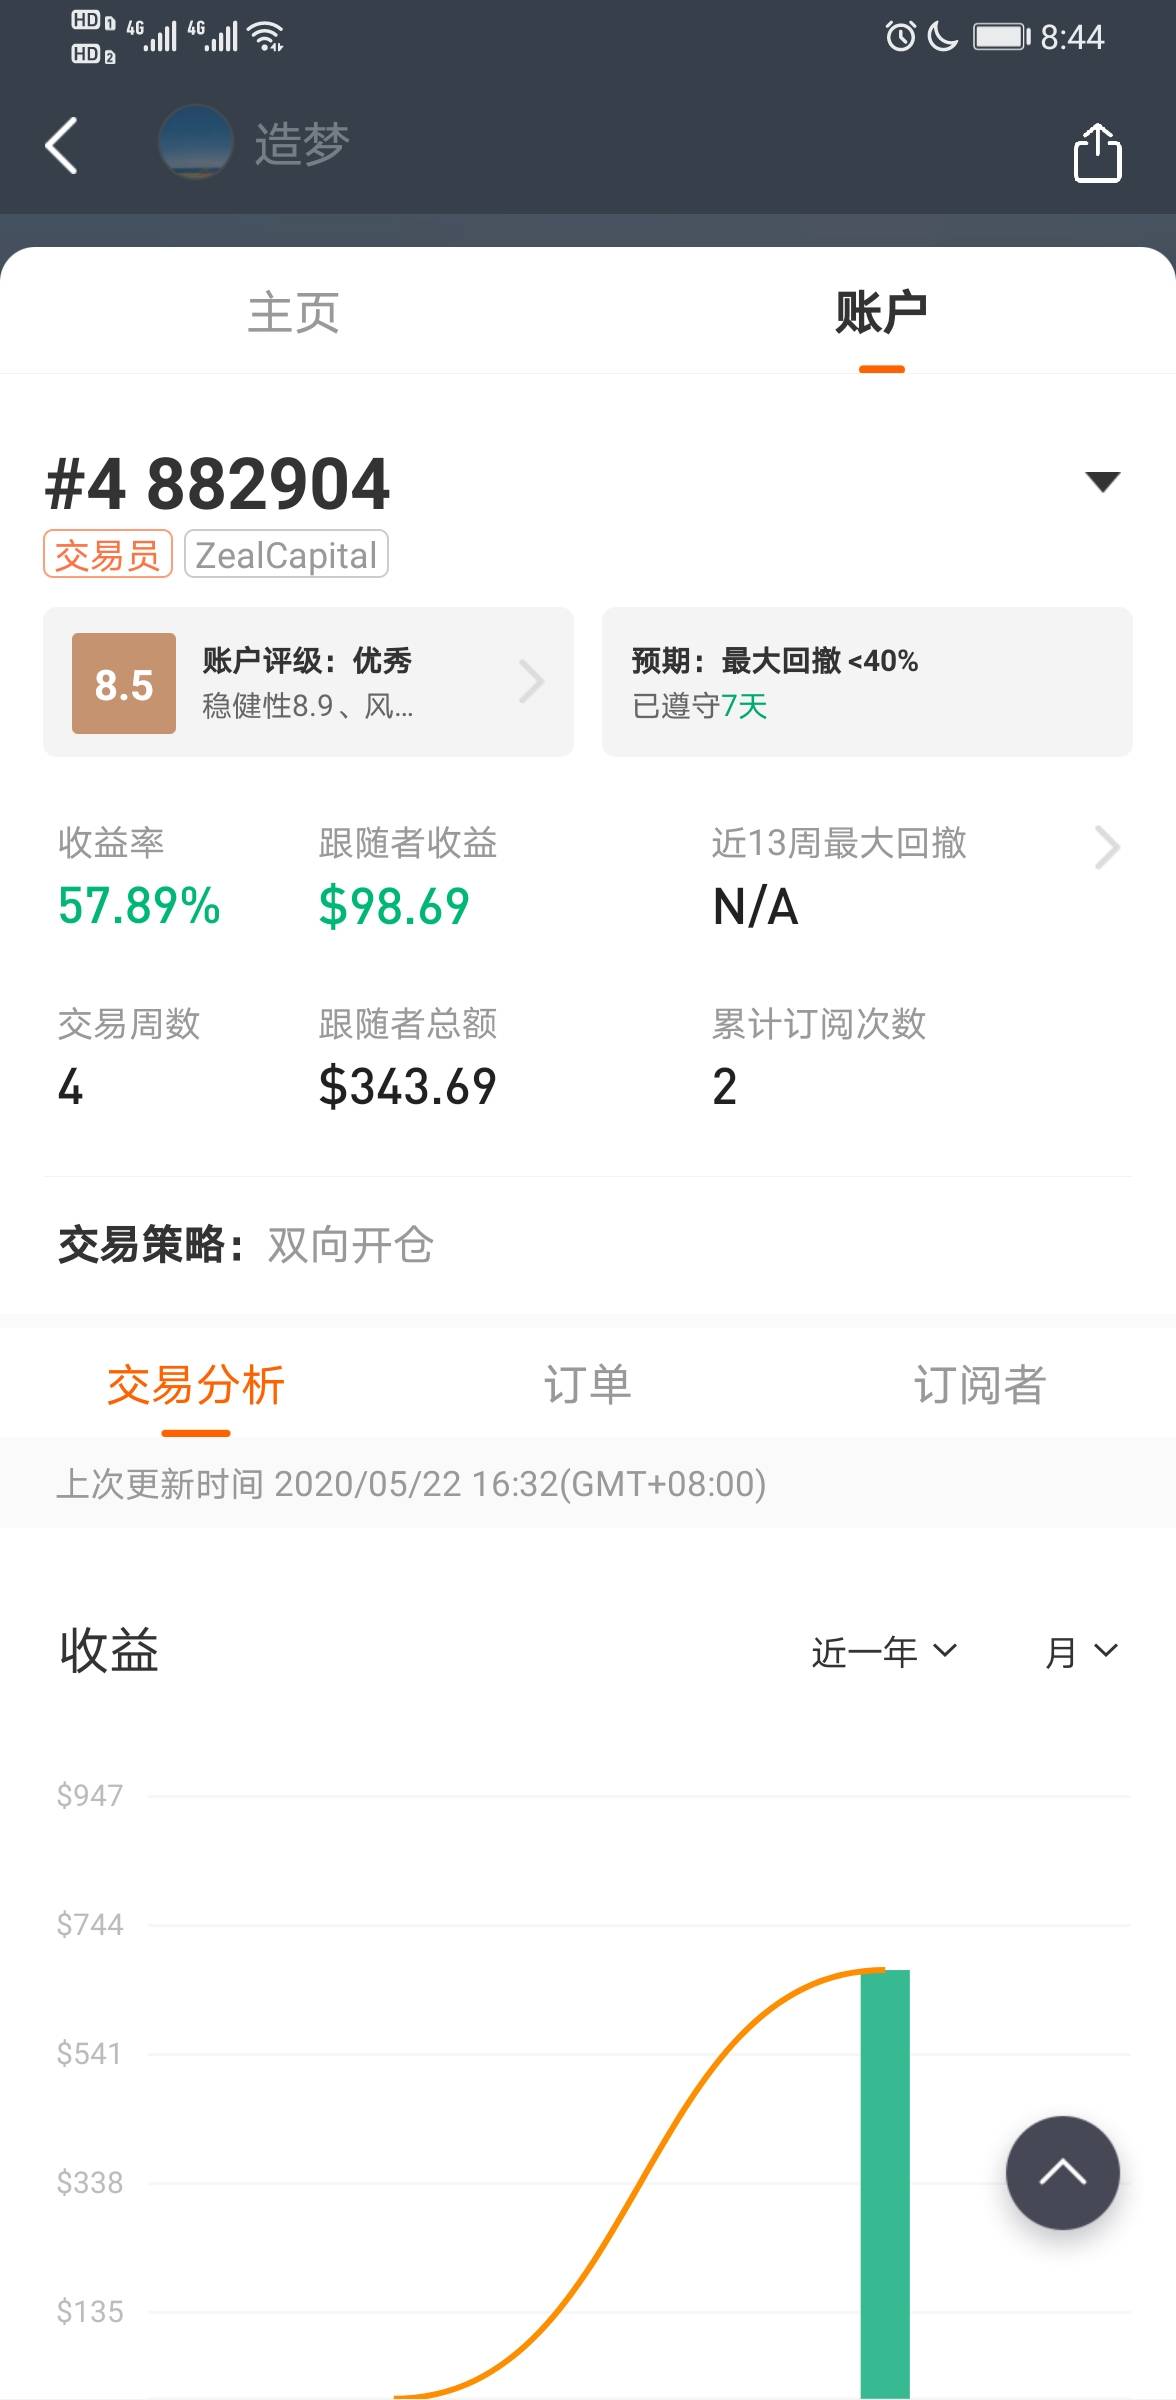Tap the back arrow icon
1176x2400 pixels.
62,145
